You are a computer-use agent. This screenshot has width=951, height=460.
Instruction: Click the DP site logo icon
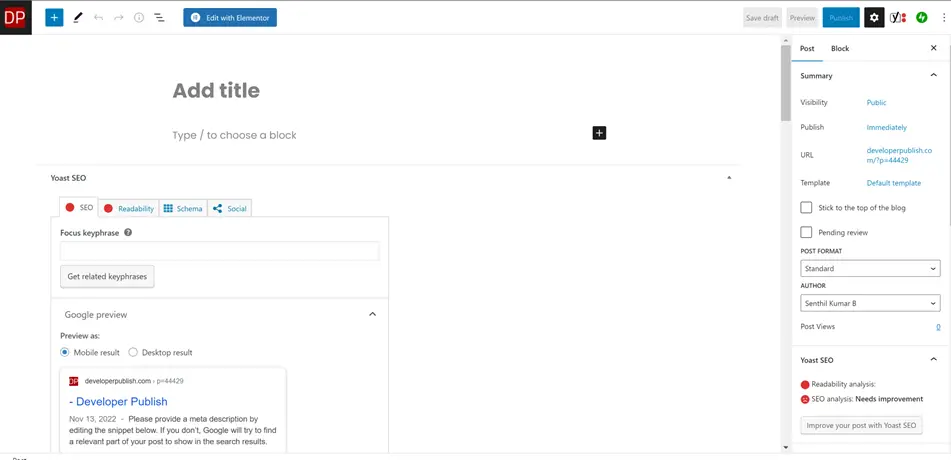tap(15, 18)
